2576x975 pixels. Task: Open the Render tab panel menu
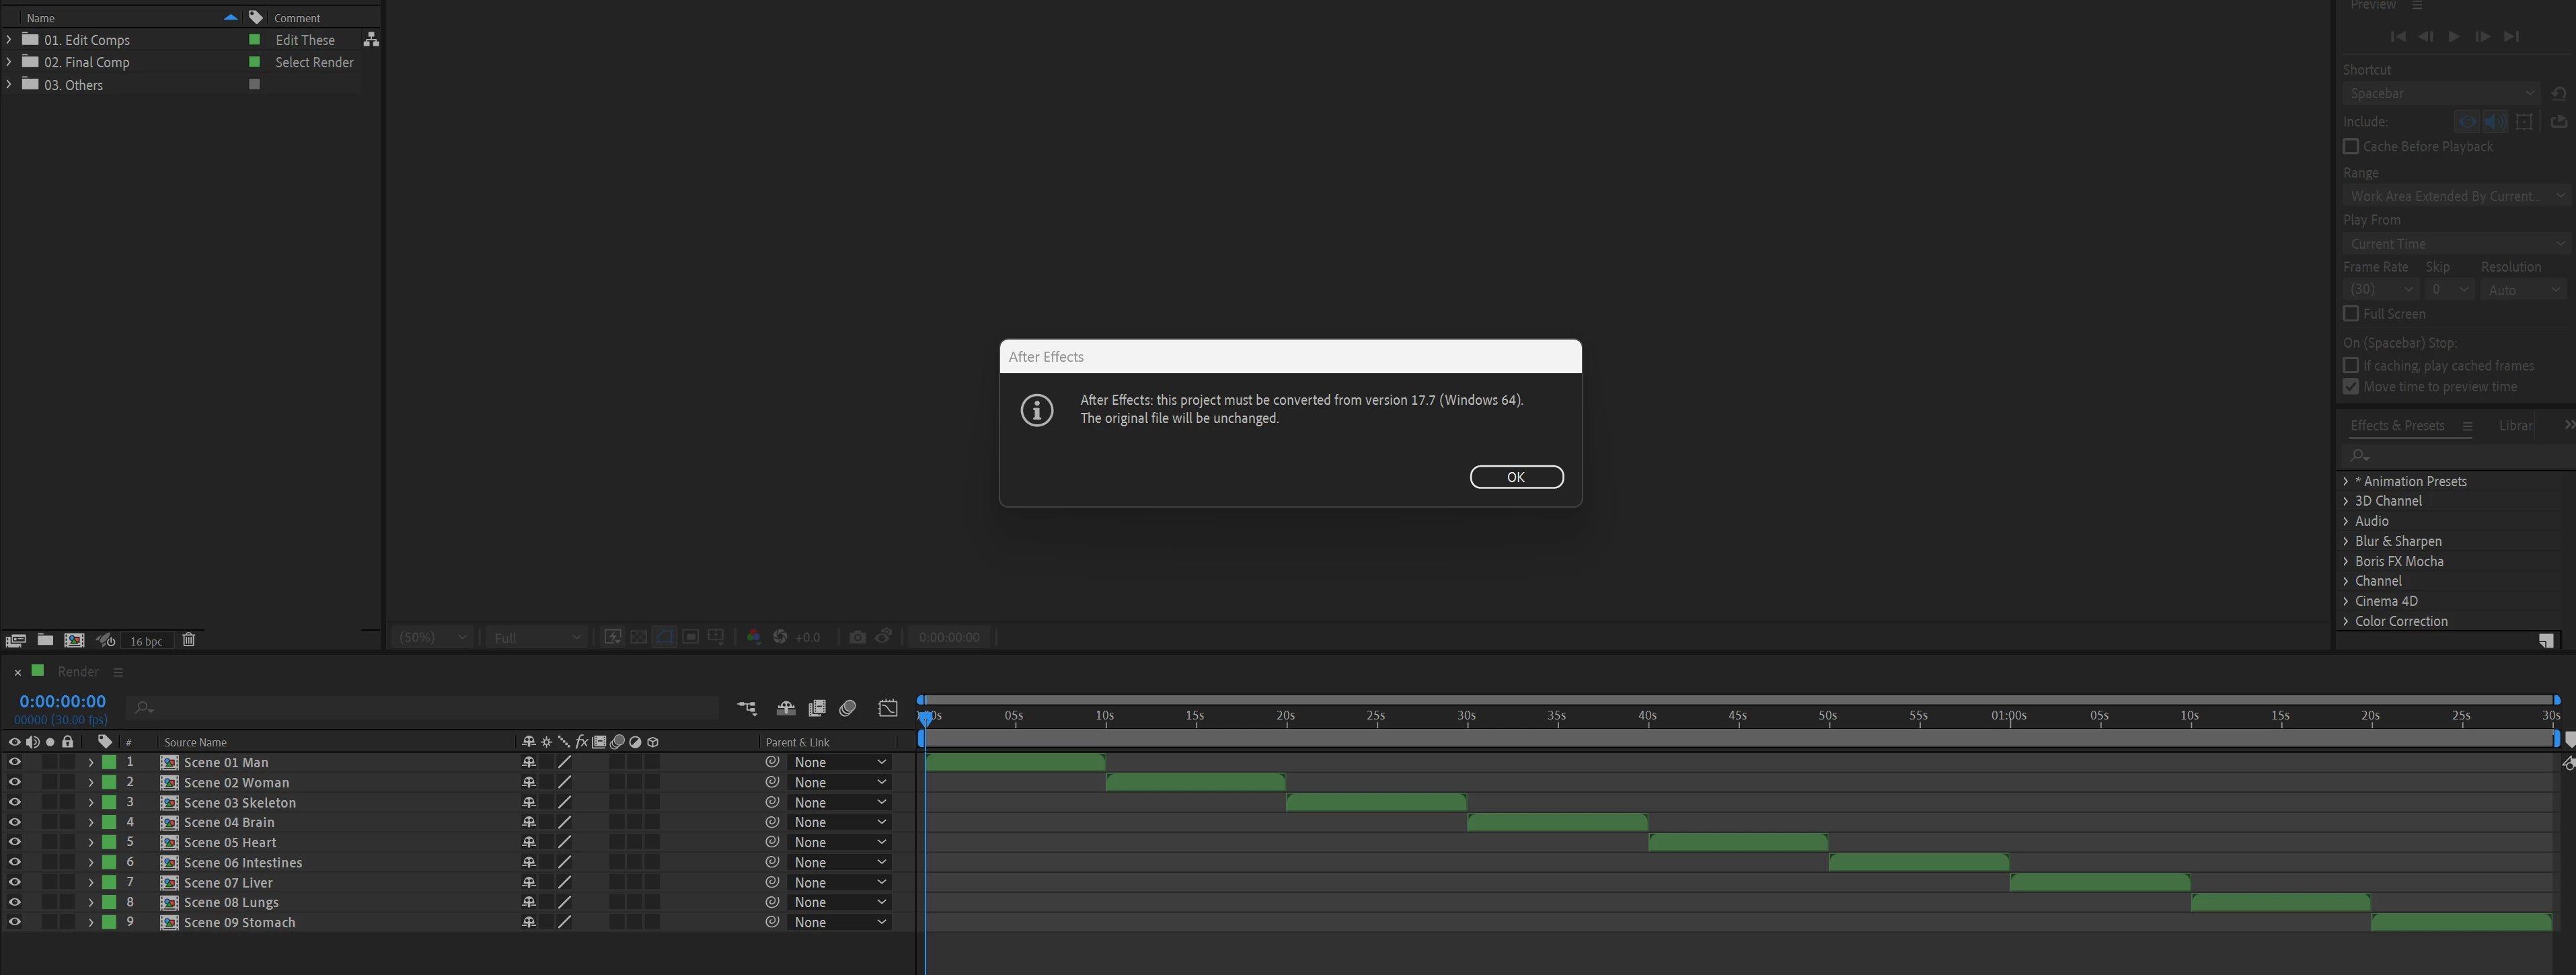118,672
